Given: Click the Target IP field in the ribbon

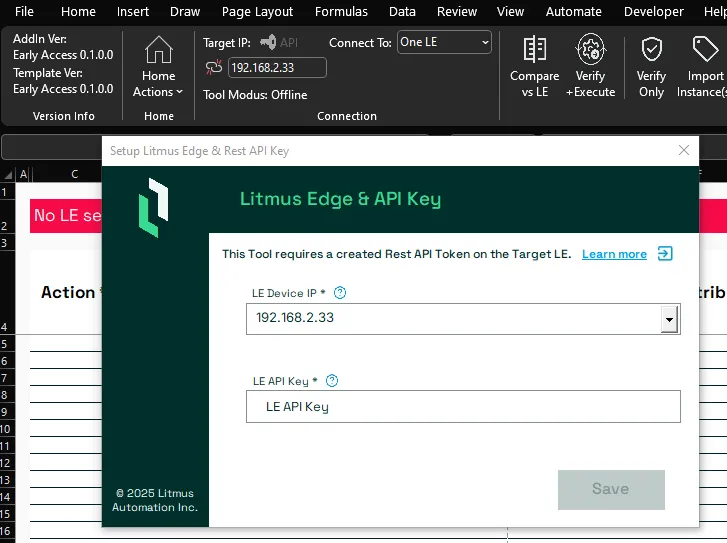Looking at the screenshot, I should [277, 68].
